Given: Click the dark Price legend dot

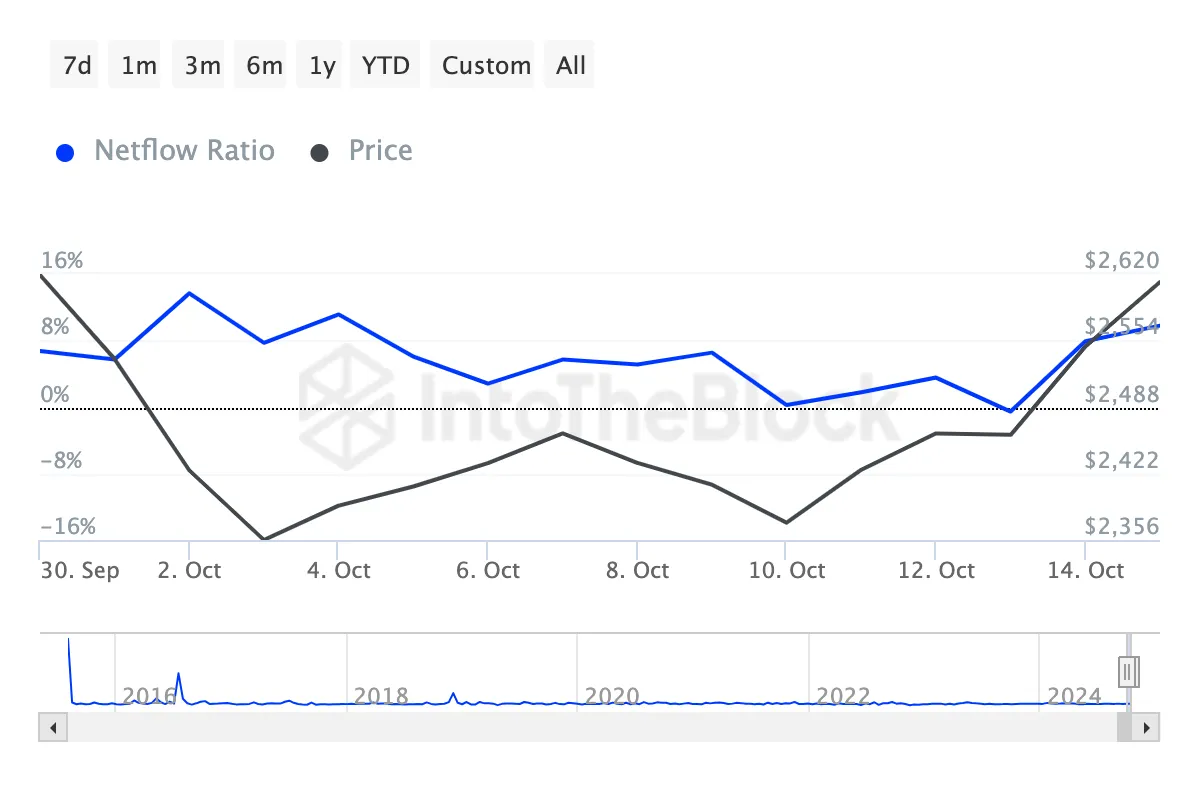Looking at the screenshot, I should (x=320, y=153).
